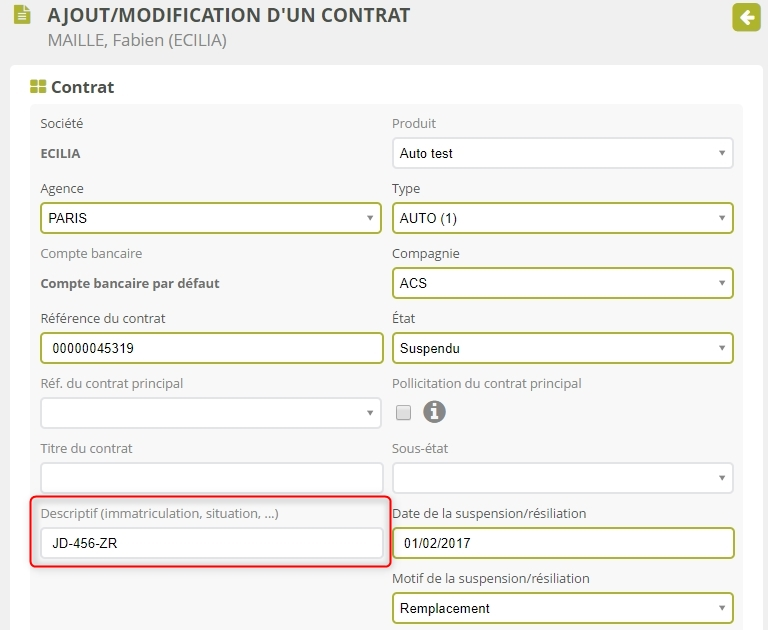768x630 pixels.
Task: Click the Référence du contrat input field
Action: point(211,348)
